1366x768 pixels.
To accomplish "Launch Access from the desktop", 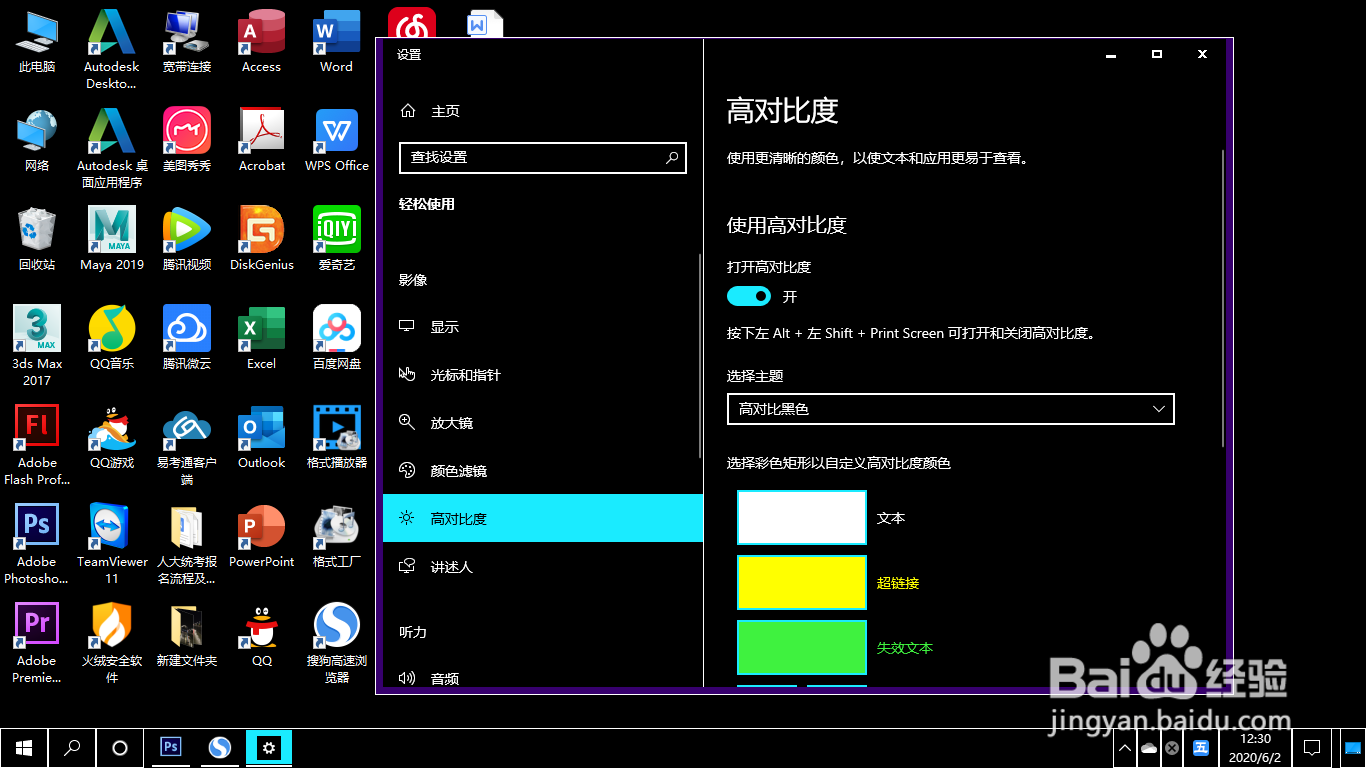I will pos(262,41).
